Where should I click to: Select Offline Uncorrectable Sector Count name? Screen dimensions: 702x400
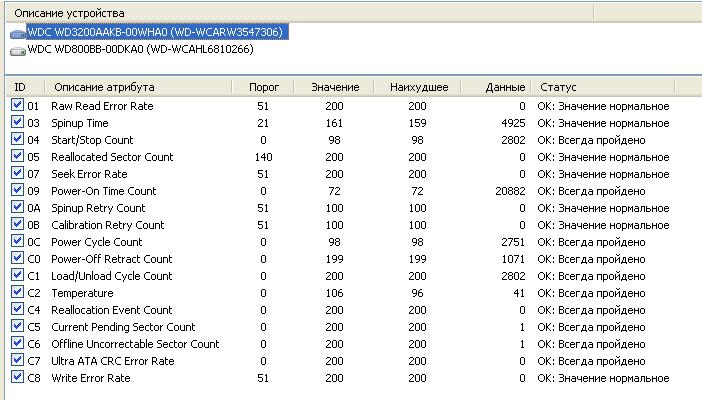[x=135, y=344]
